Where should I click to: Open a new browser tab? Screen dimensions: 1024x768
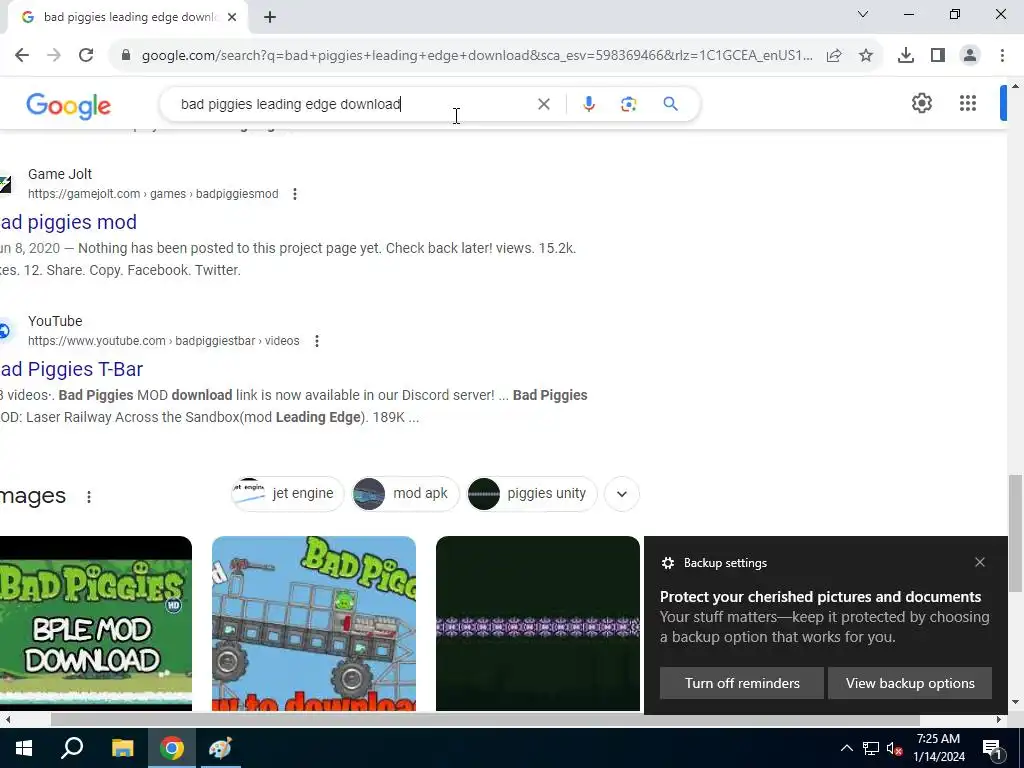tap(270, 17)
